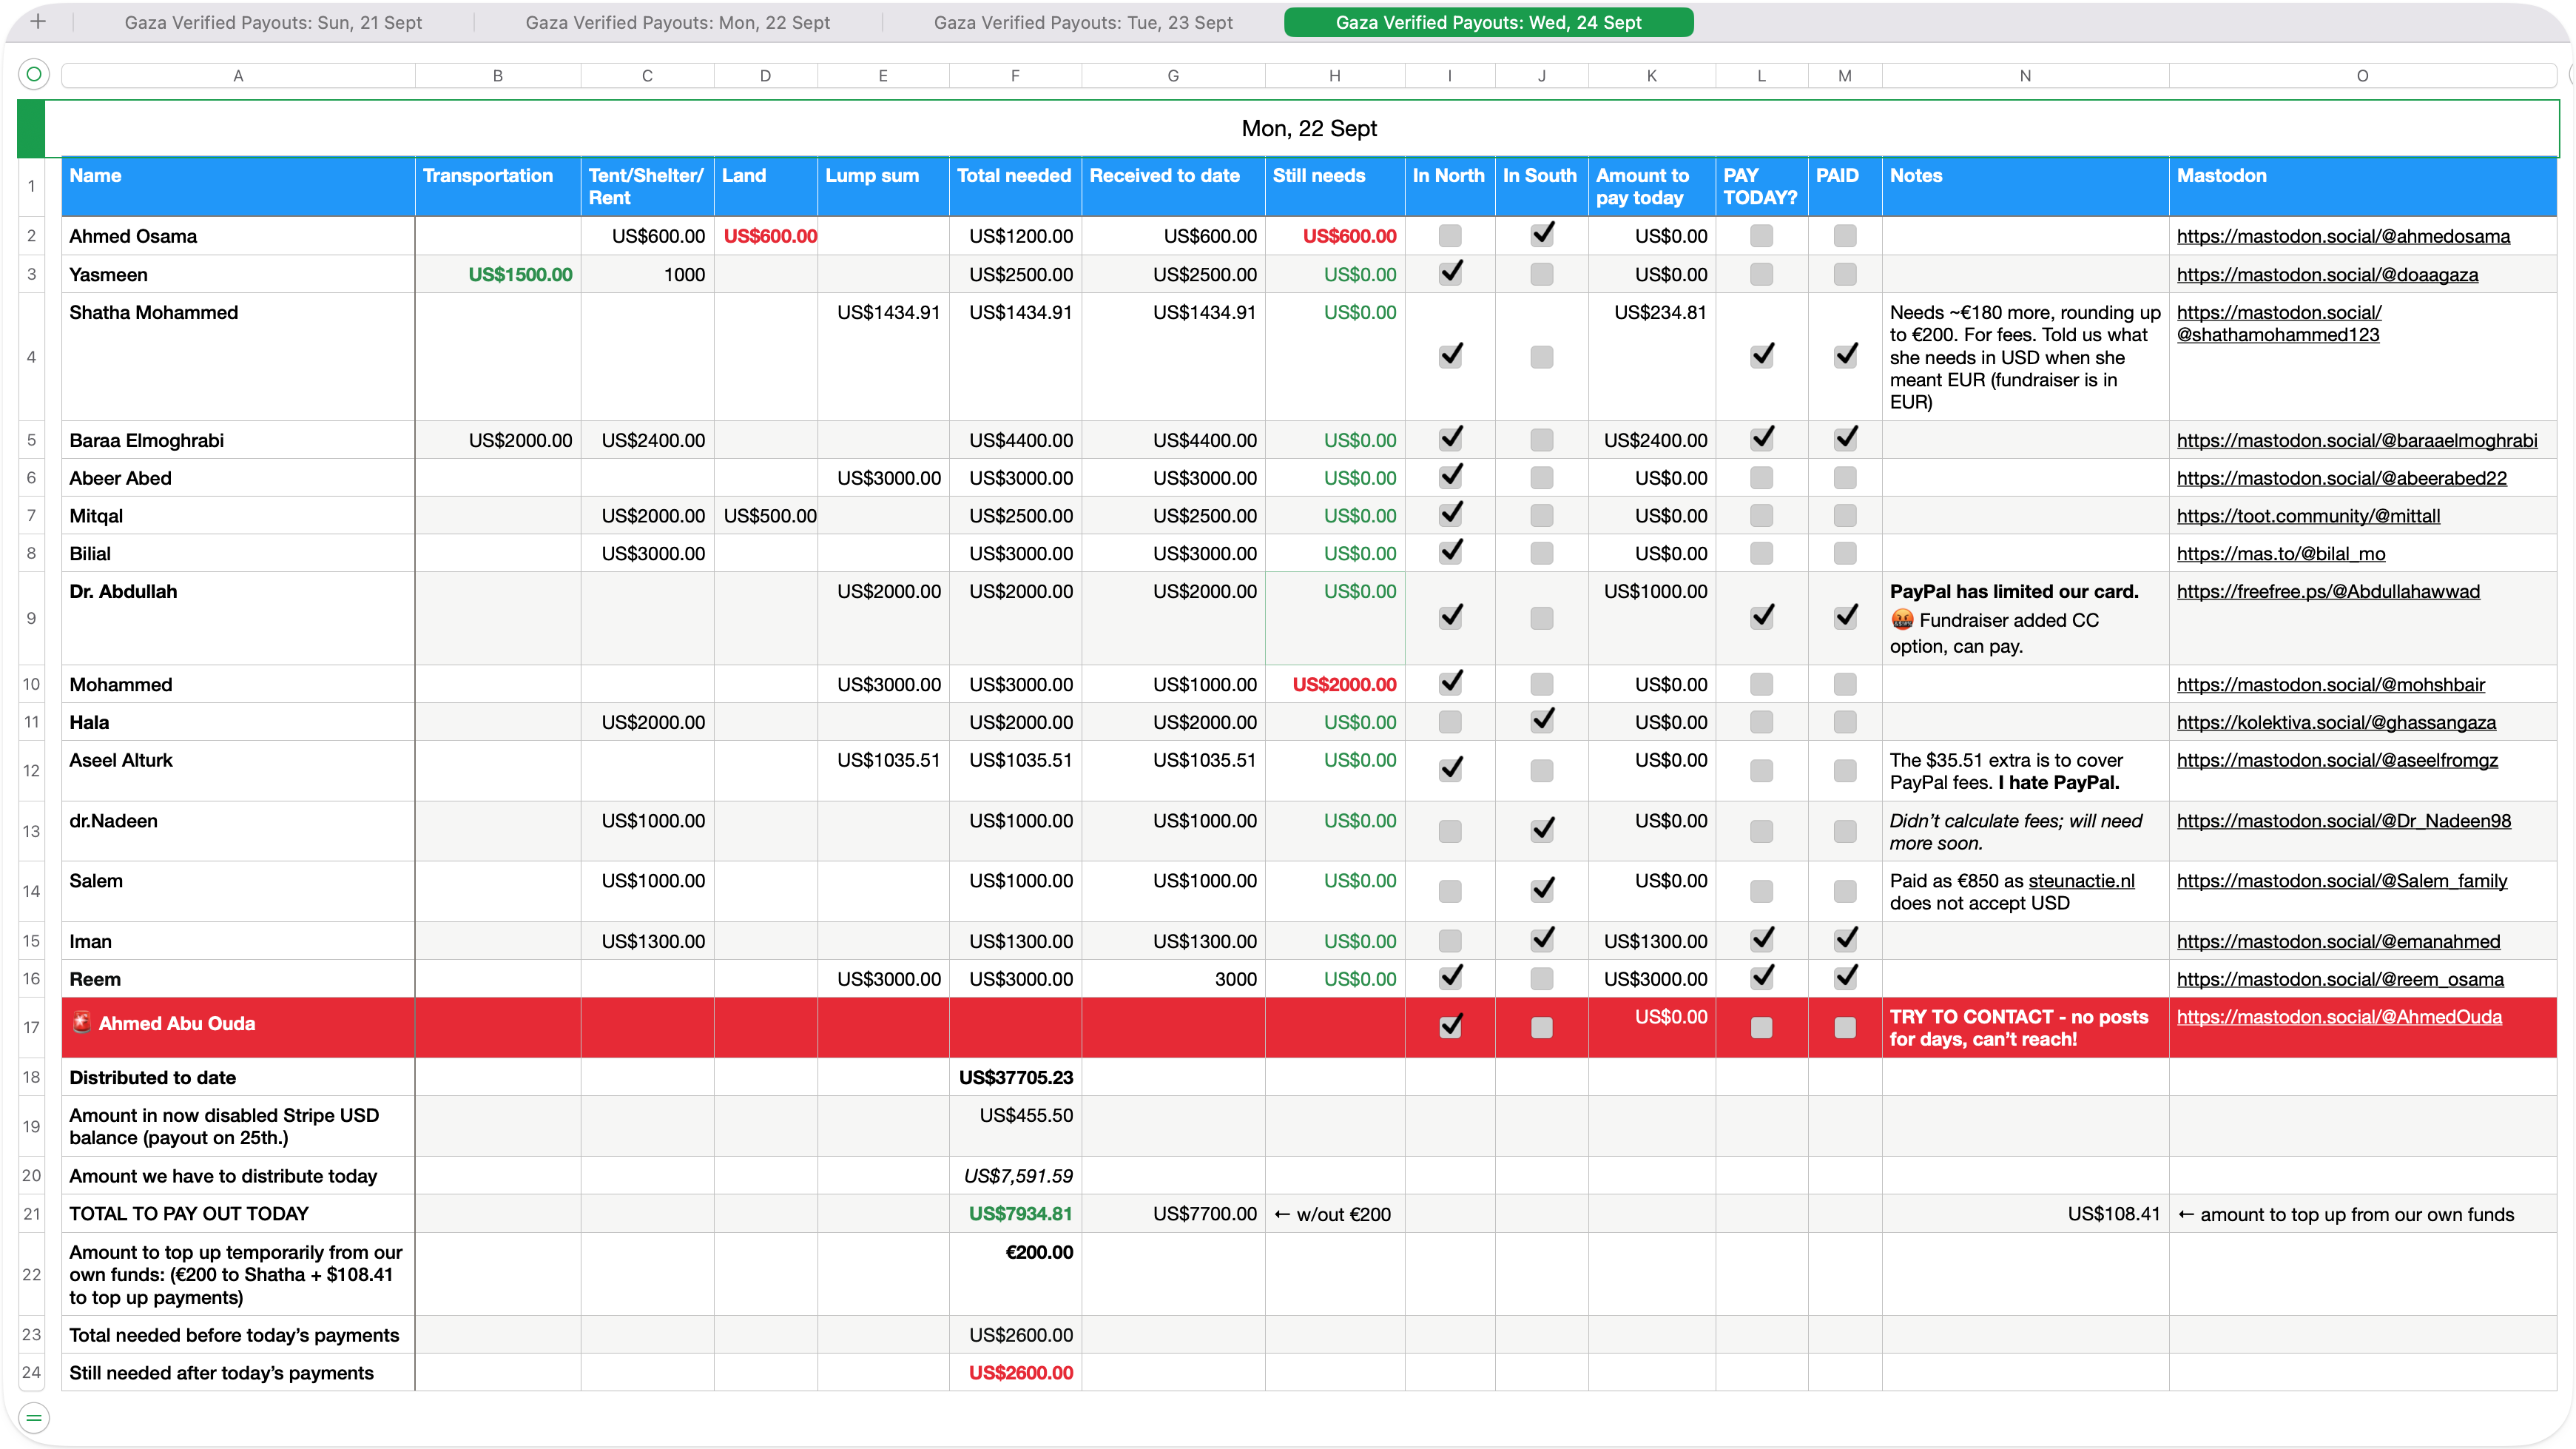The image size is (2576, 1449).
Task: Click the angry emoji in Dr. Abdullah notes
Action: point(1901,620)
